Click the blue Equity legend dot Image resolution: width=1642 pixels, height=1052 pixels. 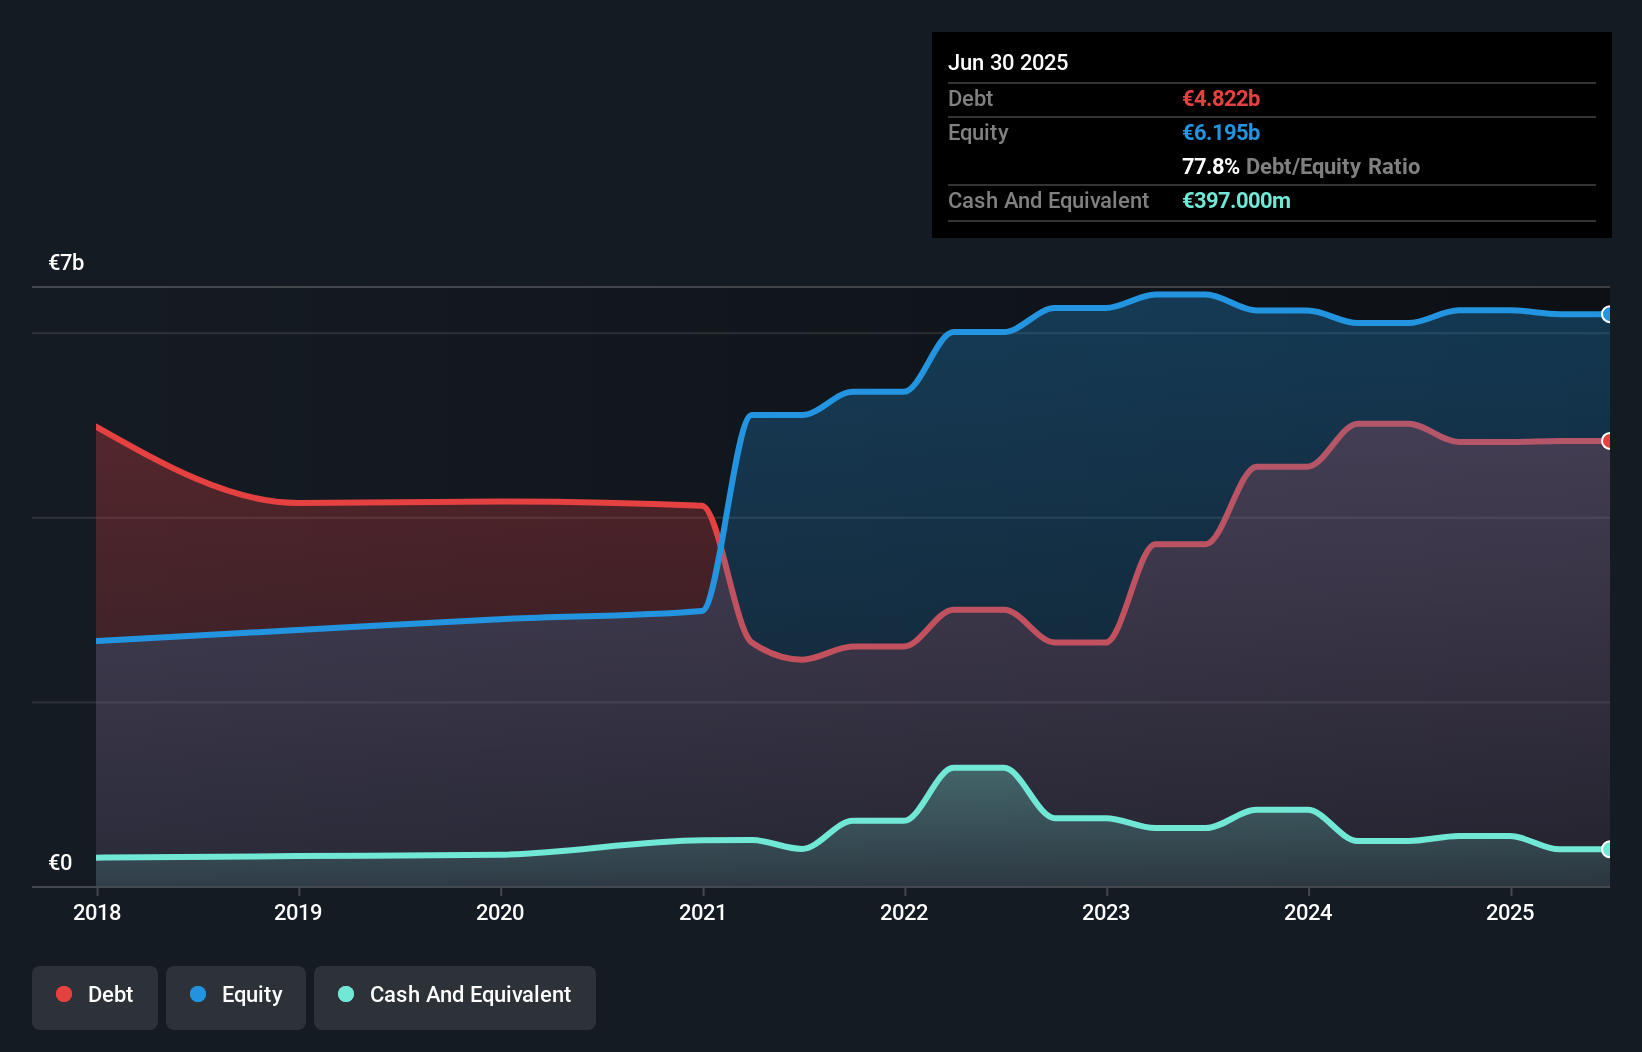tap(198, 994)
